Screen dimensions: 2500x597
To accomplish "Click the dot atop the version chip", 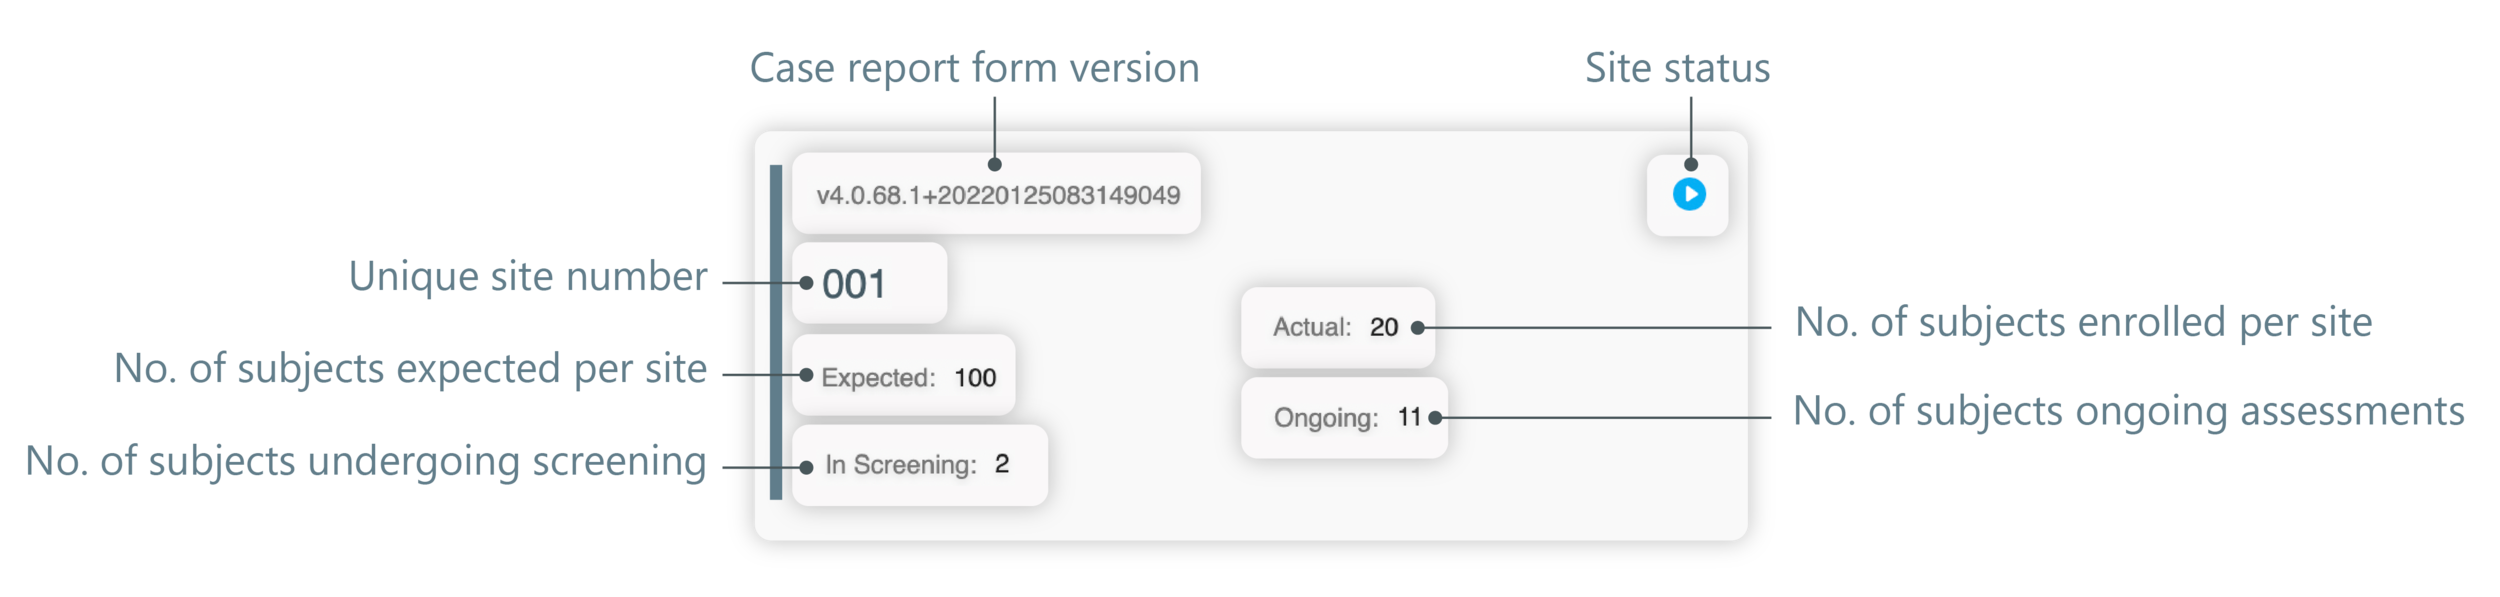I will 994,164.
